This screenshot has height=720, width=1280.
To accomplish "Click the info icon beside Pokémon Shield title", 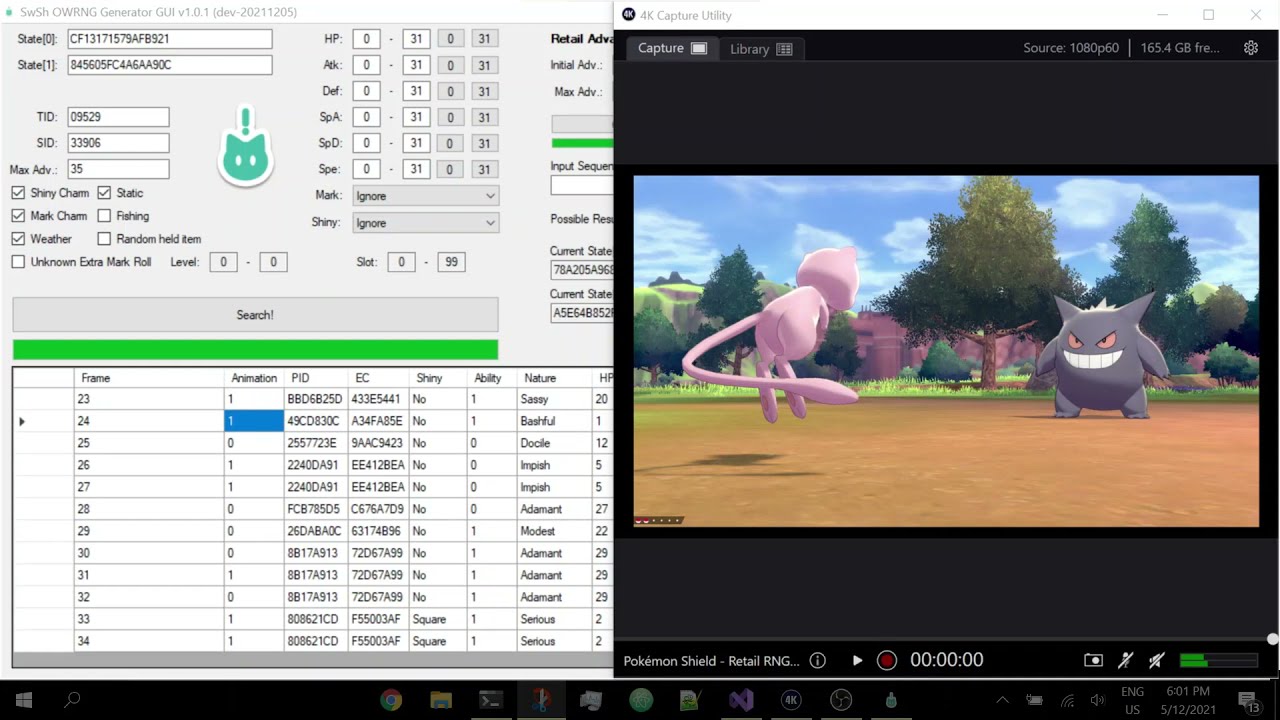I will click(817, 660).
